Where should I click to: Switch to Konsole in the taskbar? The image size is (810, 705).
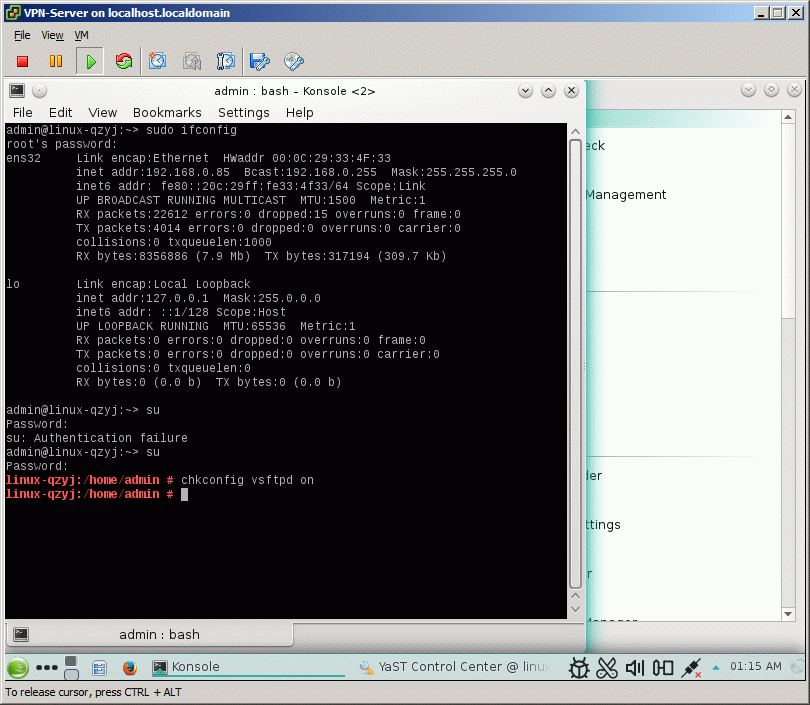click(247, 667)
